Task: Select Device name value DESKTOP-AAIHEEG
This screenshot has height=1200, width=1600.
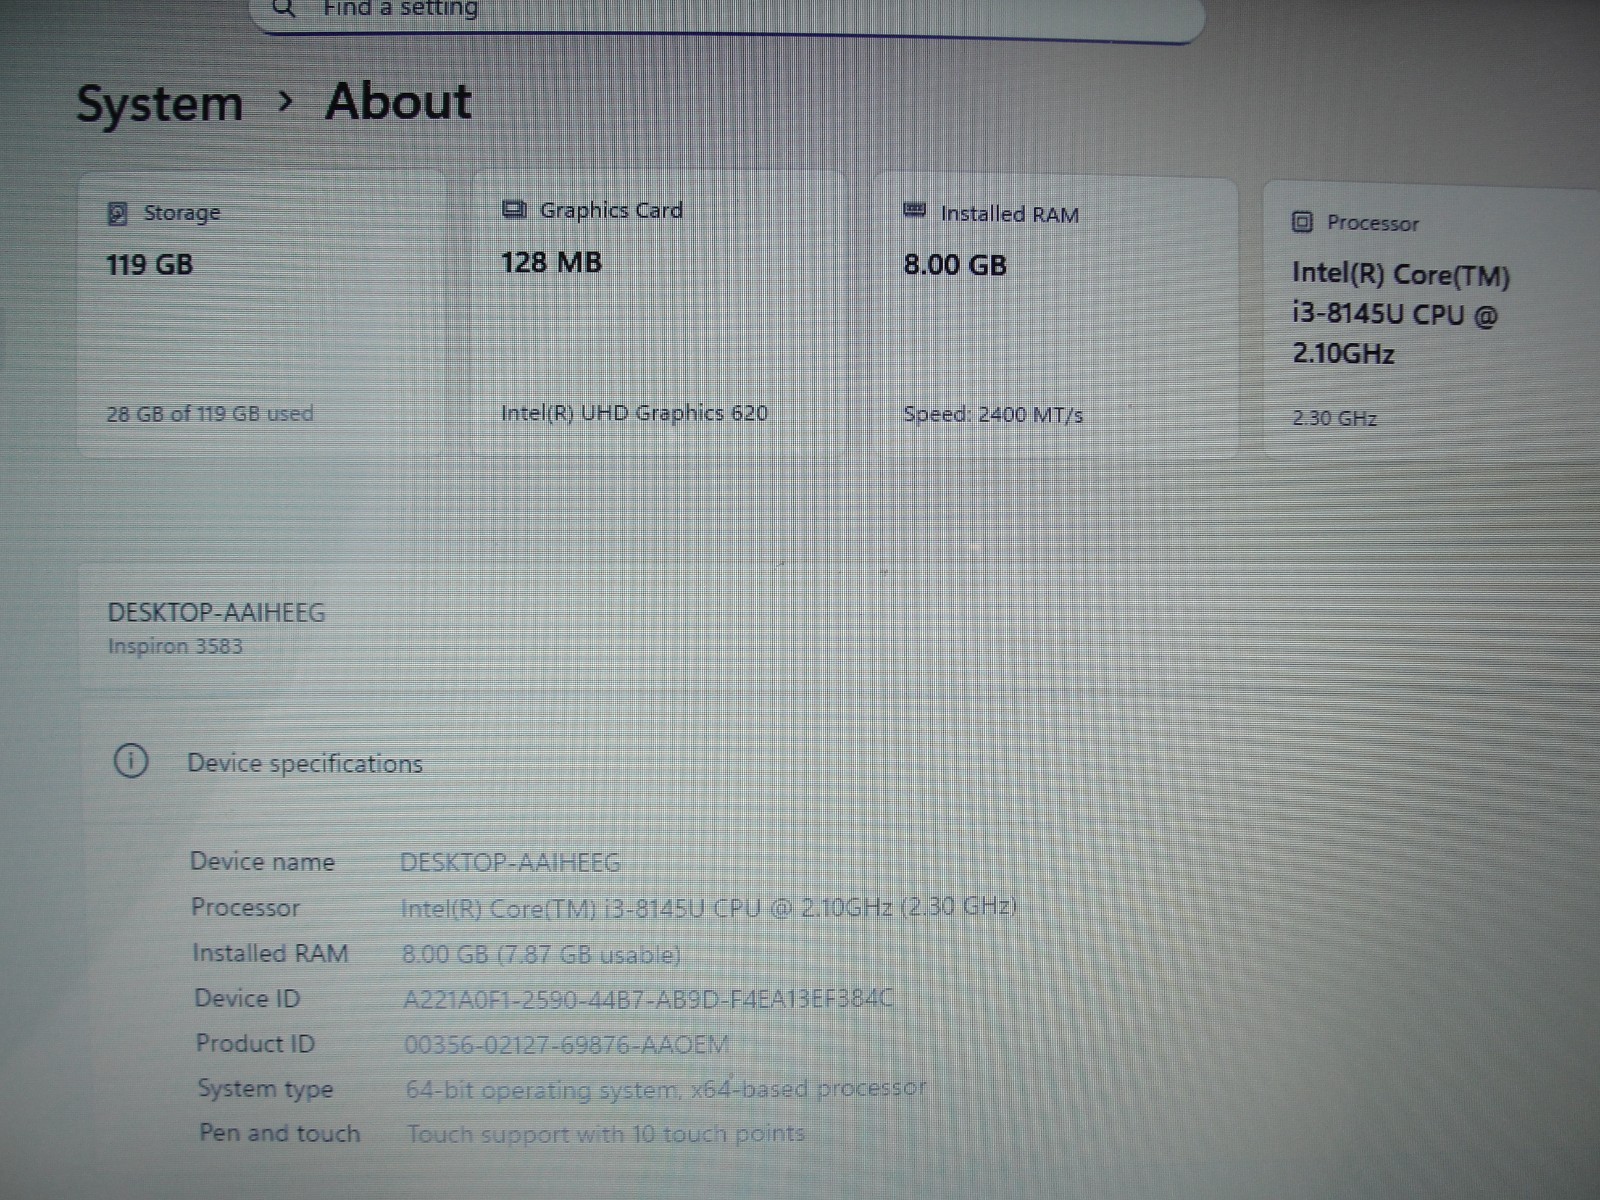Action: (510, 862)
